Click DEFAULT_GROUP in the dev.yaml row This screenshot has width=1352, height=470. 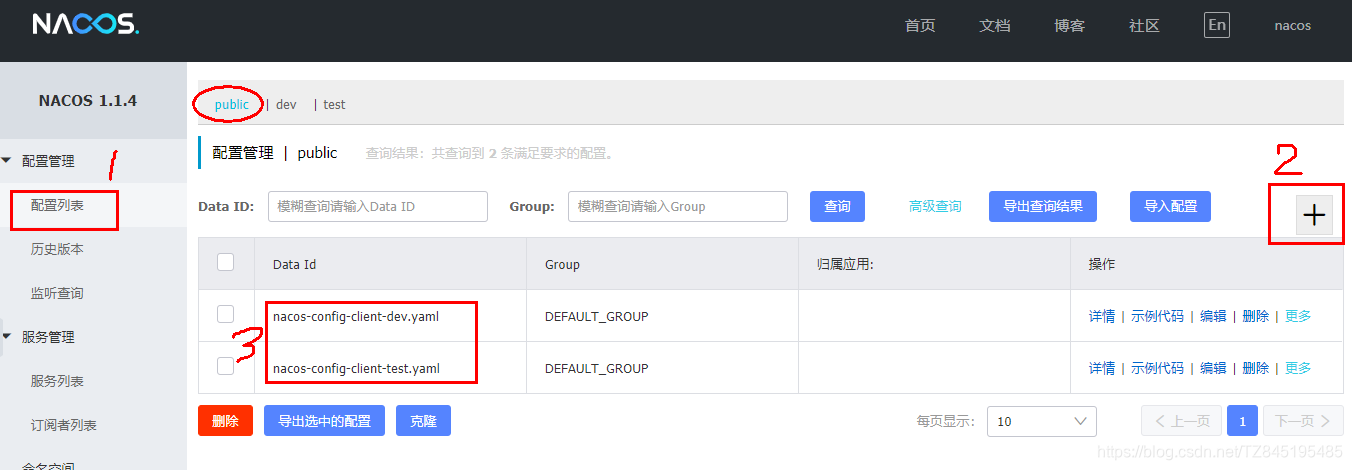[596, 316]
